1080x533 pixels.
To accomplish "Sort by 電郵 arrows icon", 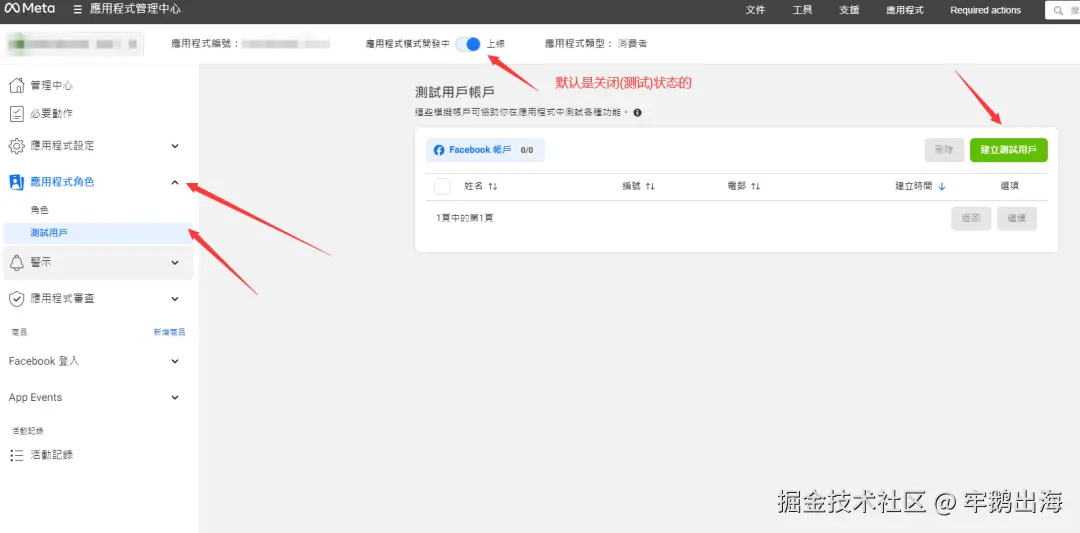I will (756, 187).
